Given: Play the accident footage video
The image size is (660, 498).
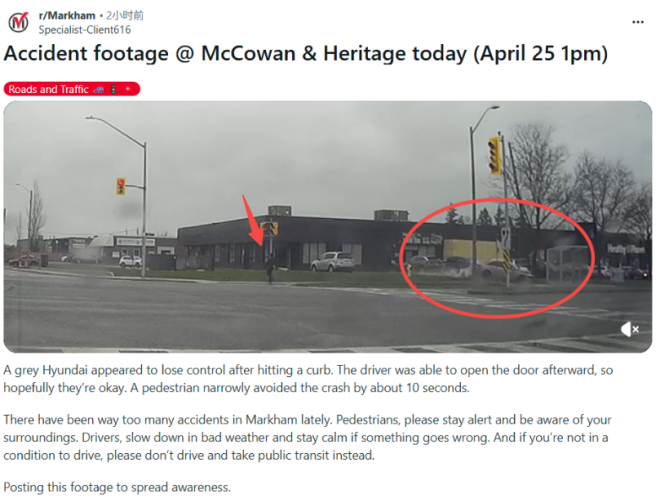Looking at the screenshot, I should click(x=327, y=226).
